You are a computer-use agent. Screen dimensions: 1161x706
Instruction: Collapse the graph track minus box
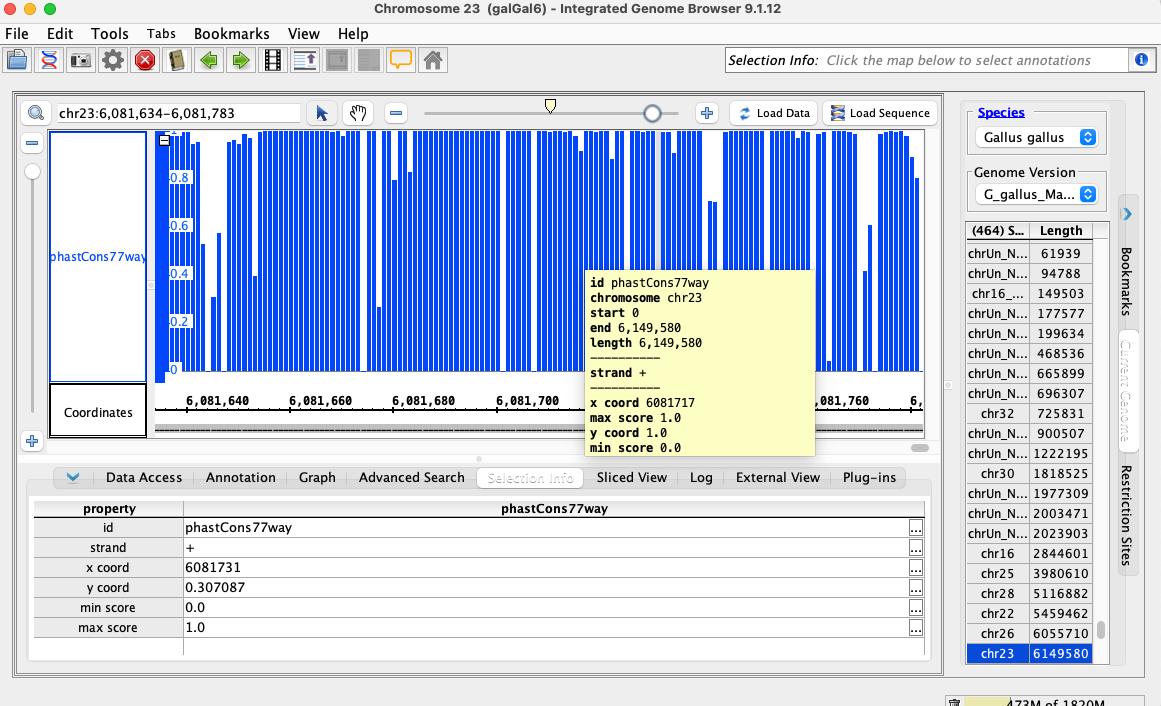pyautogui.click(x=165, y=141)
